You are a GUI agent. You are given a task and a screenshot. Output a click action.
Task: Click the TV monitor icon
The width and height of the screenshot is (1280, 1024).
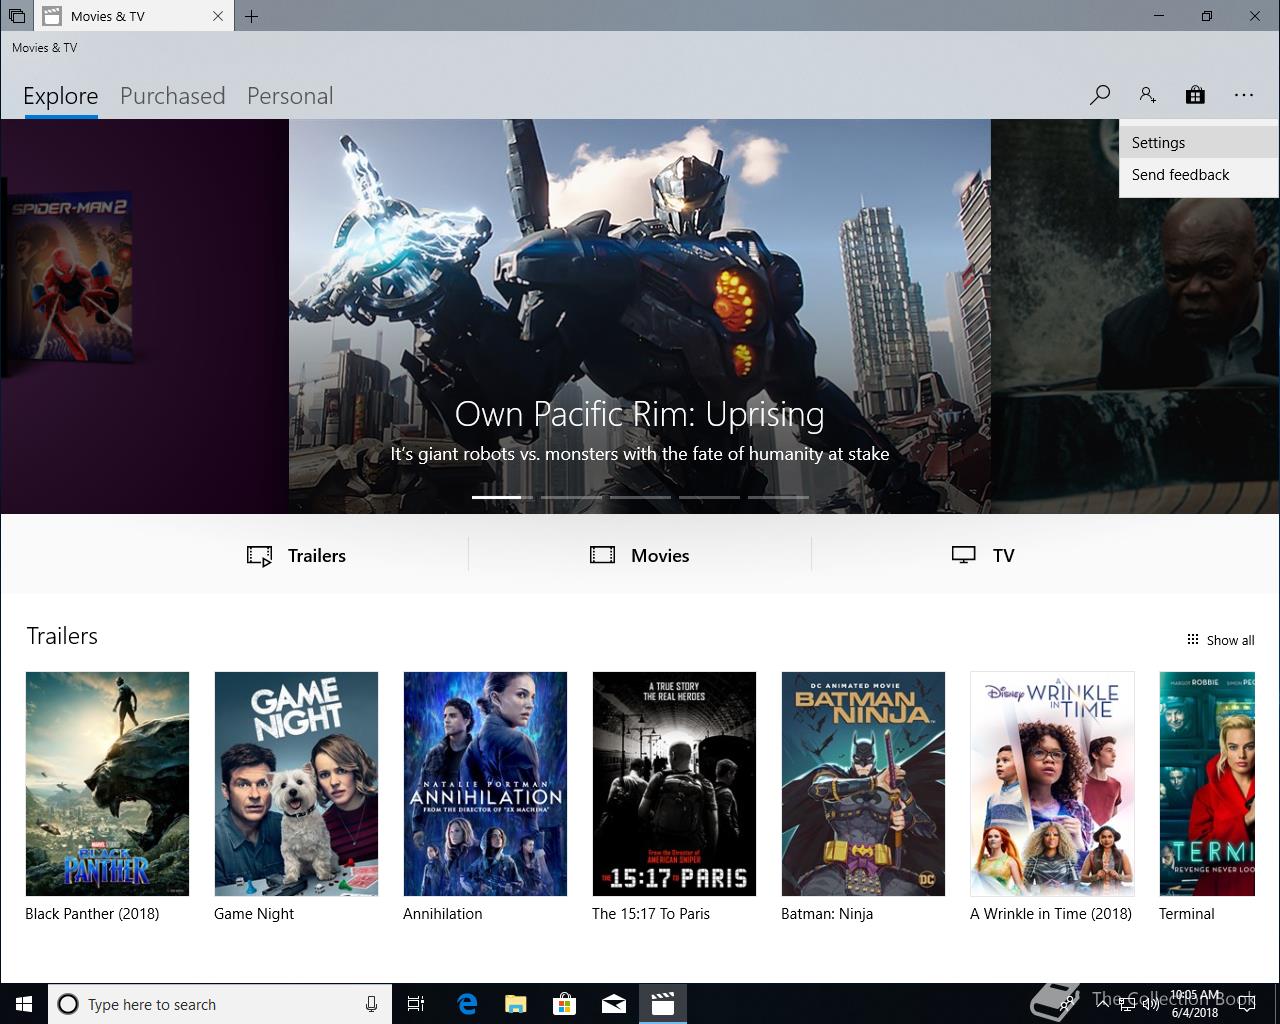[963, 555]
